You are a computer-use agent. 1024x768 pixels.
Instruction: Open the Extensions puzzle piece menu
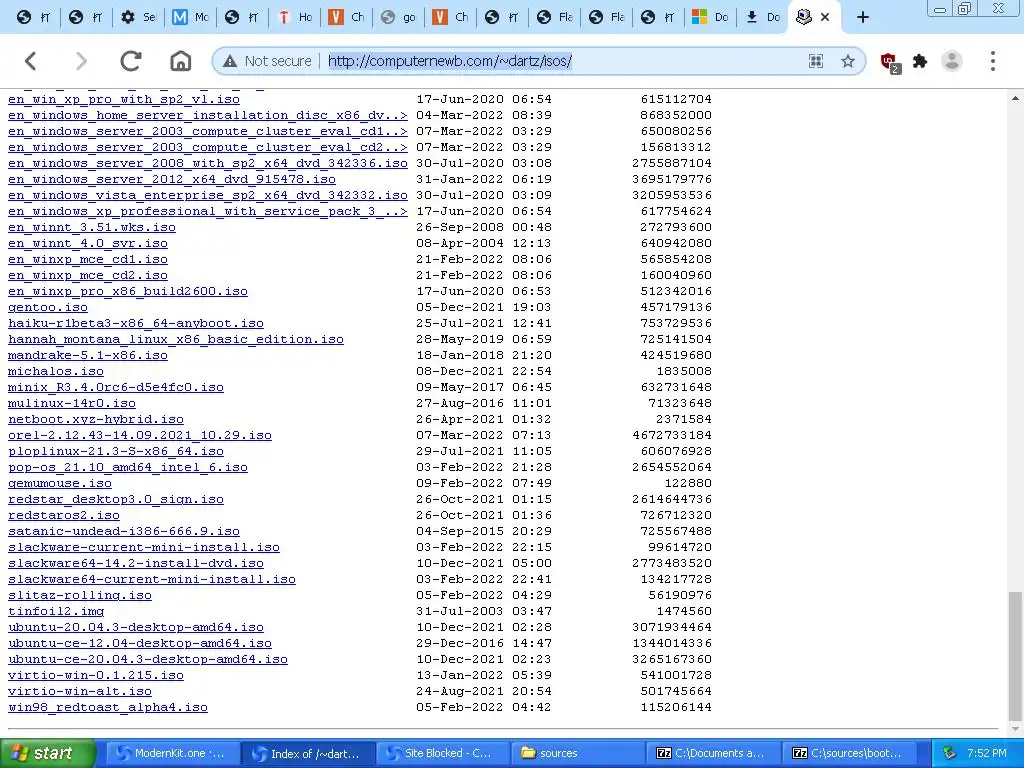tap(920, 61)
